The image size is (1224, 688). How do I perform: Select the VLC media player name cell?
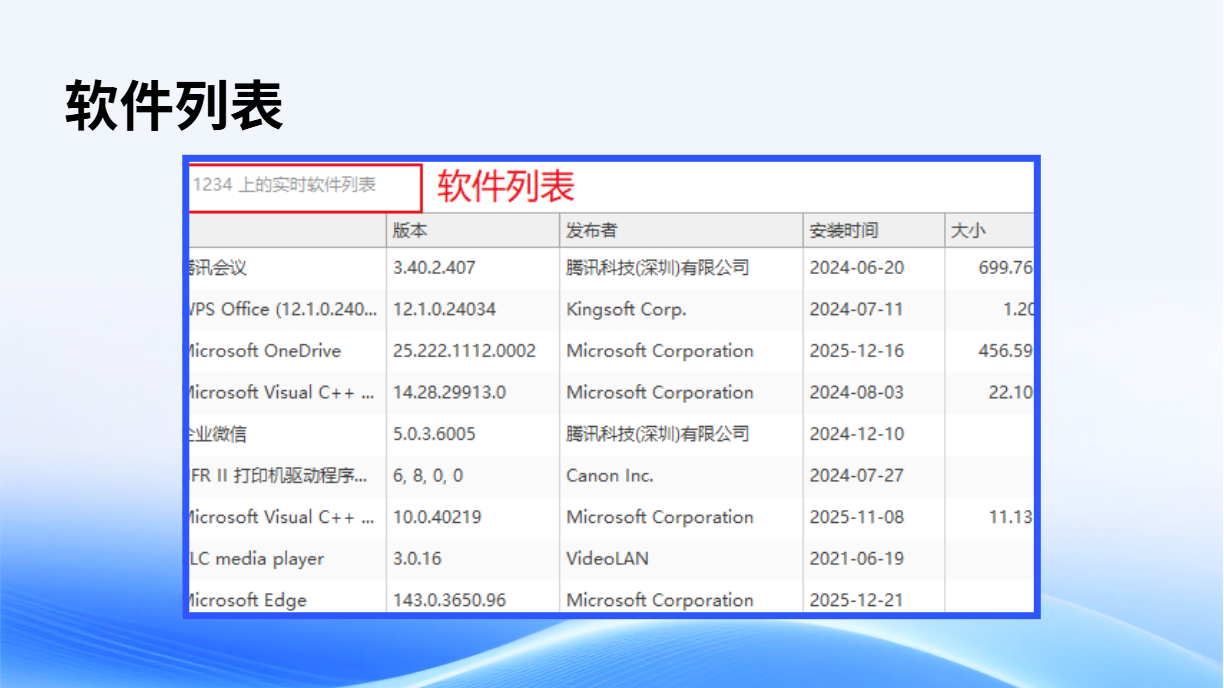pos(256,559)
